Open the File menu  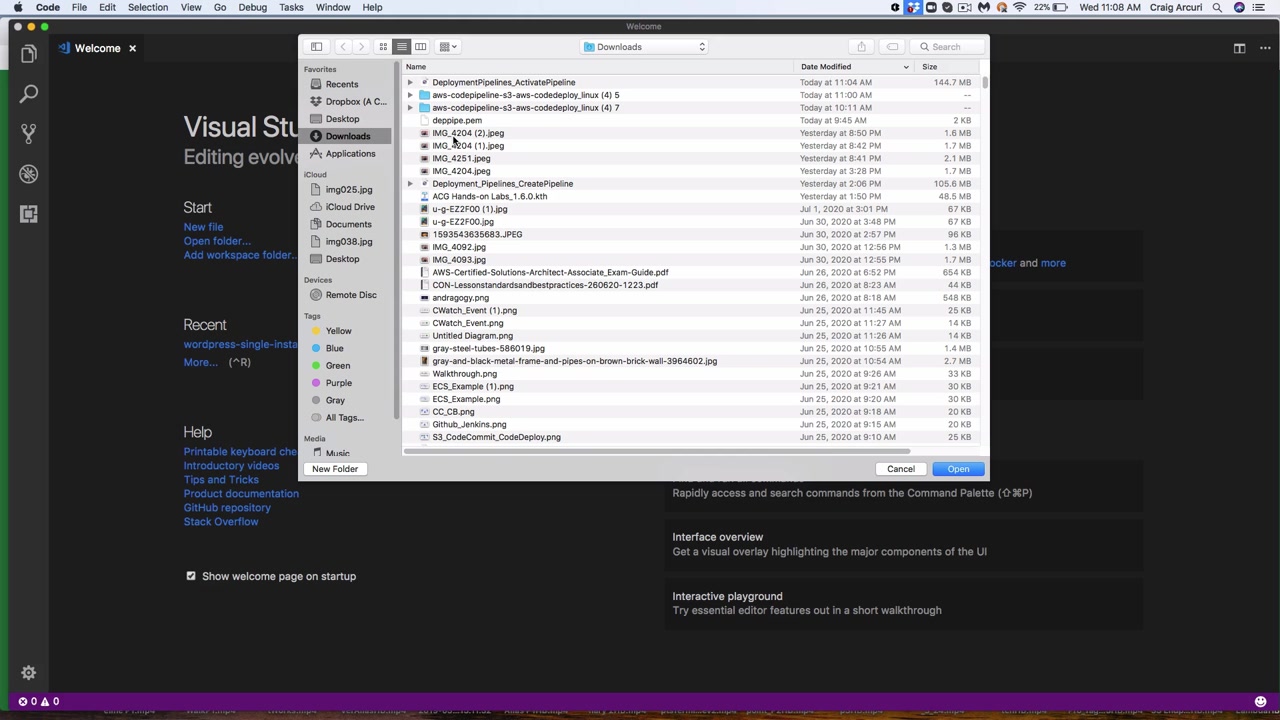point(79,7)
